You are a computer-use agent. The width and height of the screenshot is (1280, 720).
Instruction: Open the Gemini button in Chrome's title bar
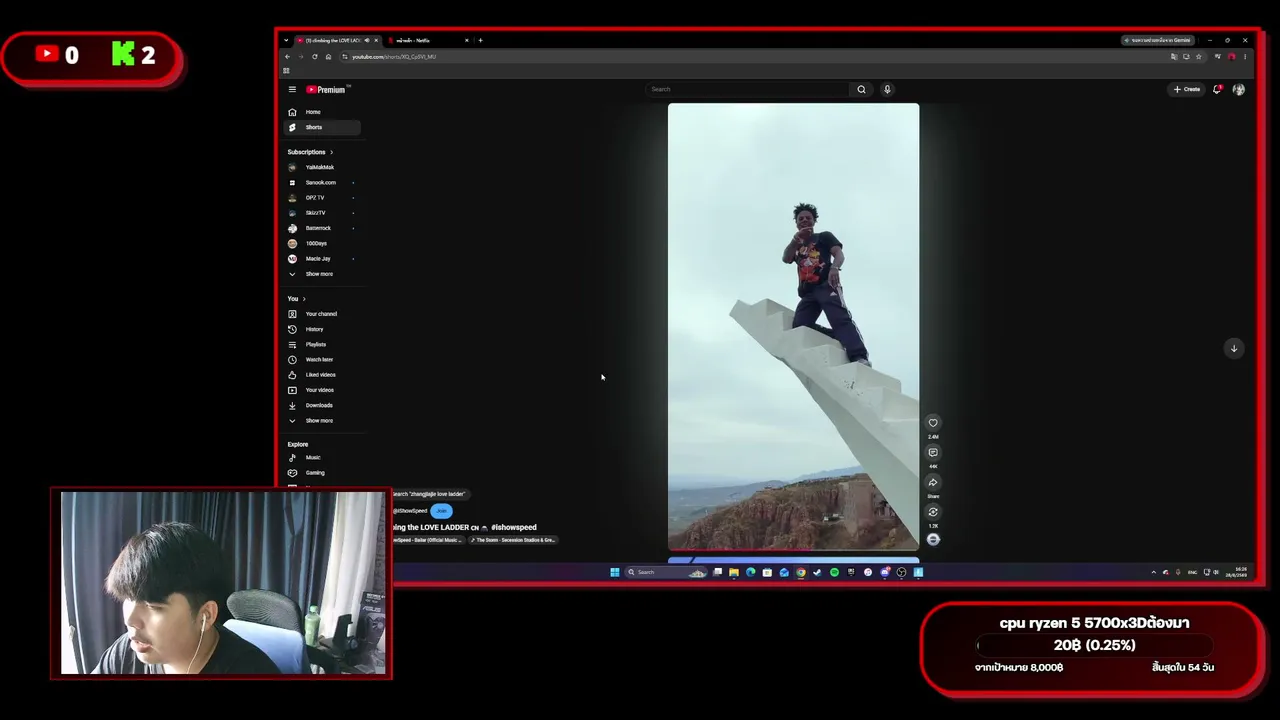[1158, 40]
